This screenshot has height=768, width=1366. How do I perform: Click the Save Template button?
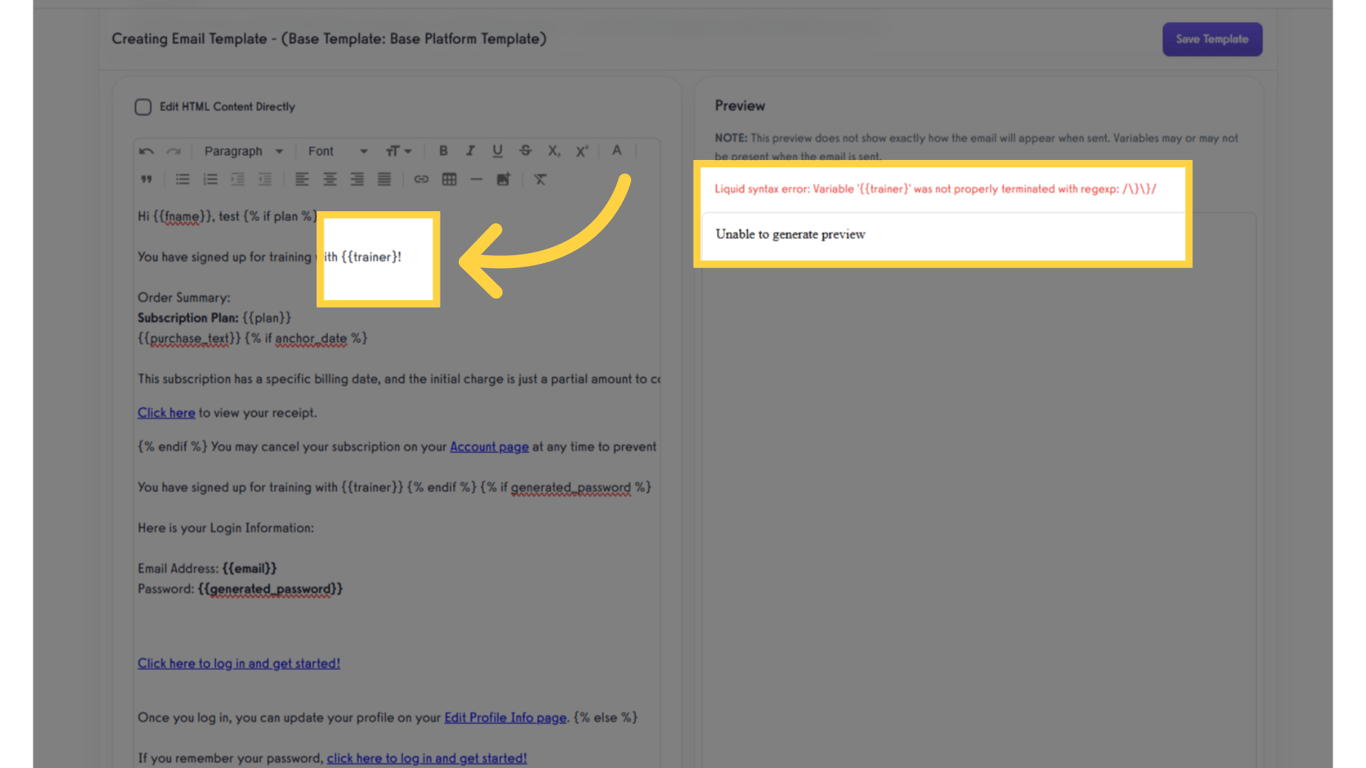1212,39
